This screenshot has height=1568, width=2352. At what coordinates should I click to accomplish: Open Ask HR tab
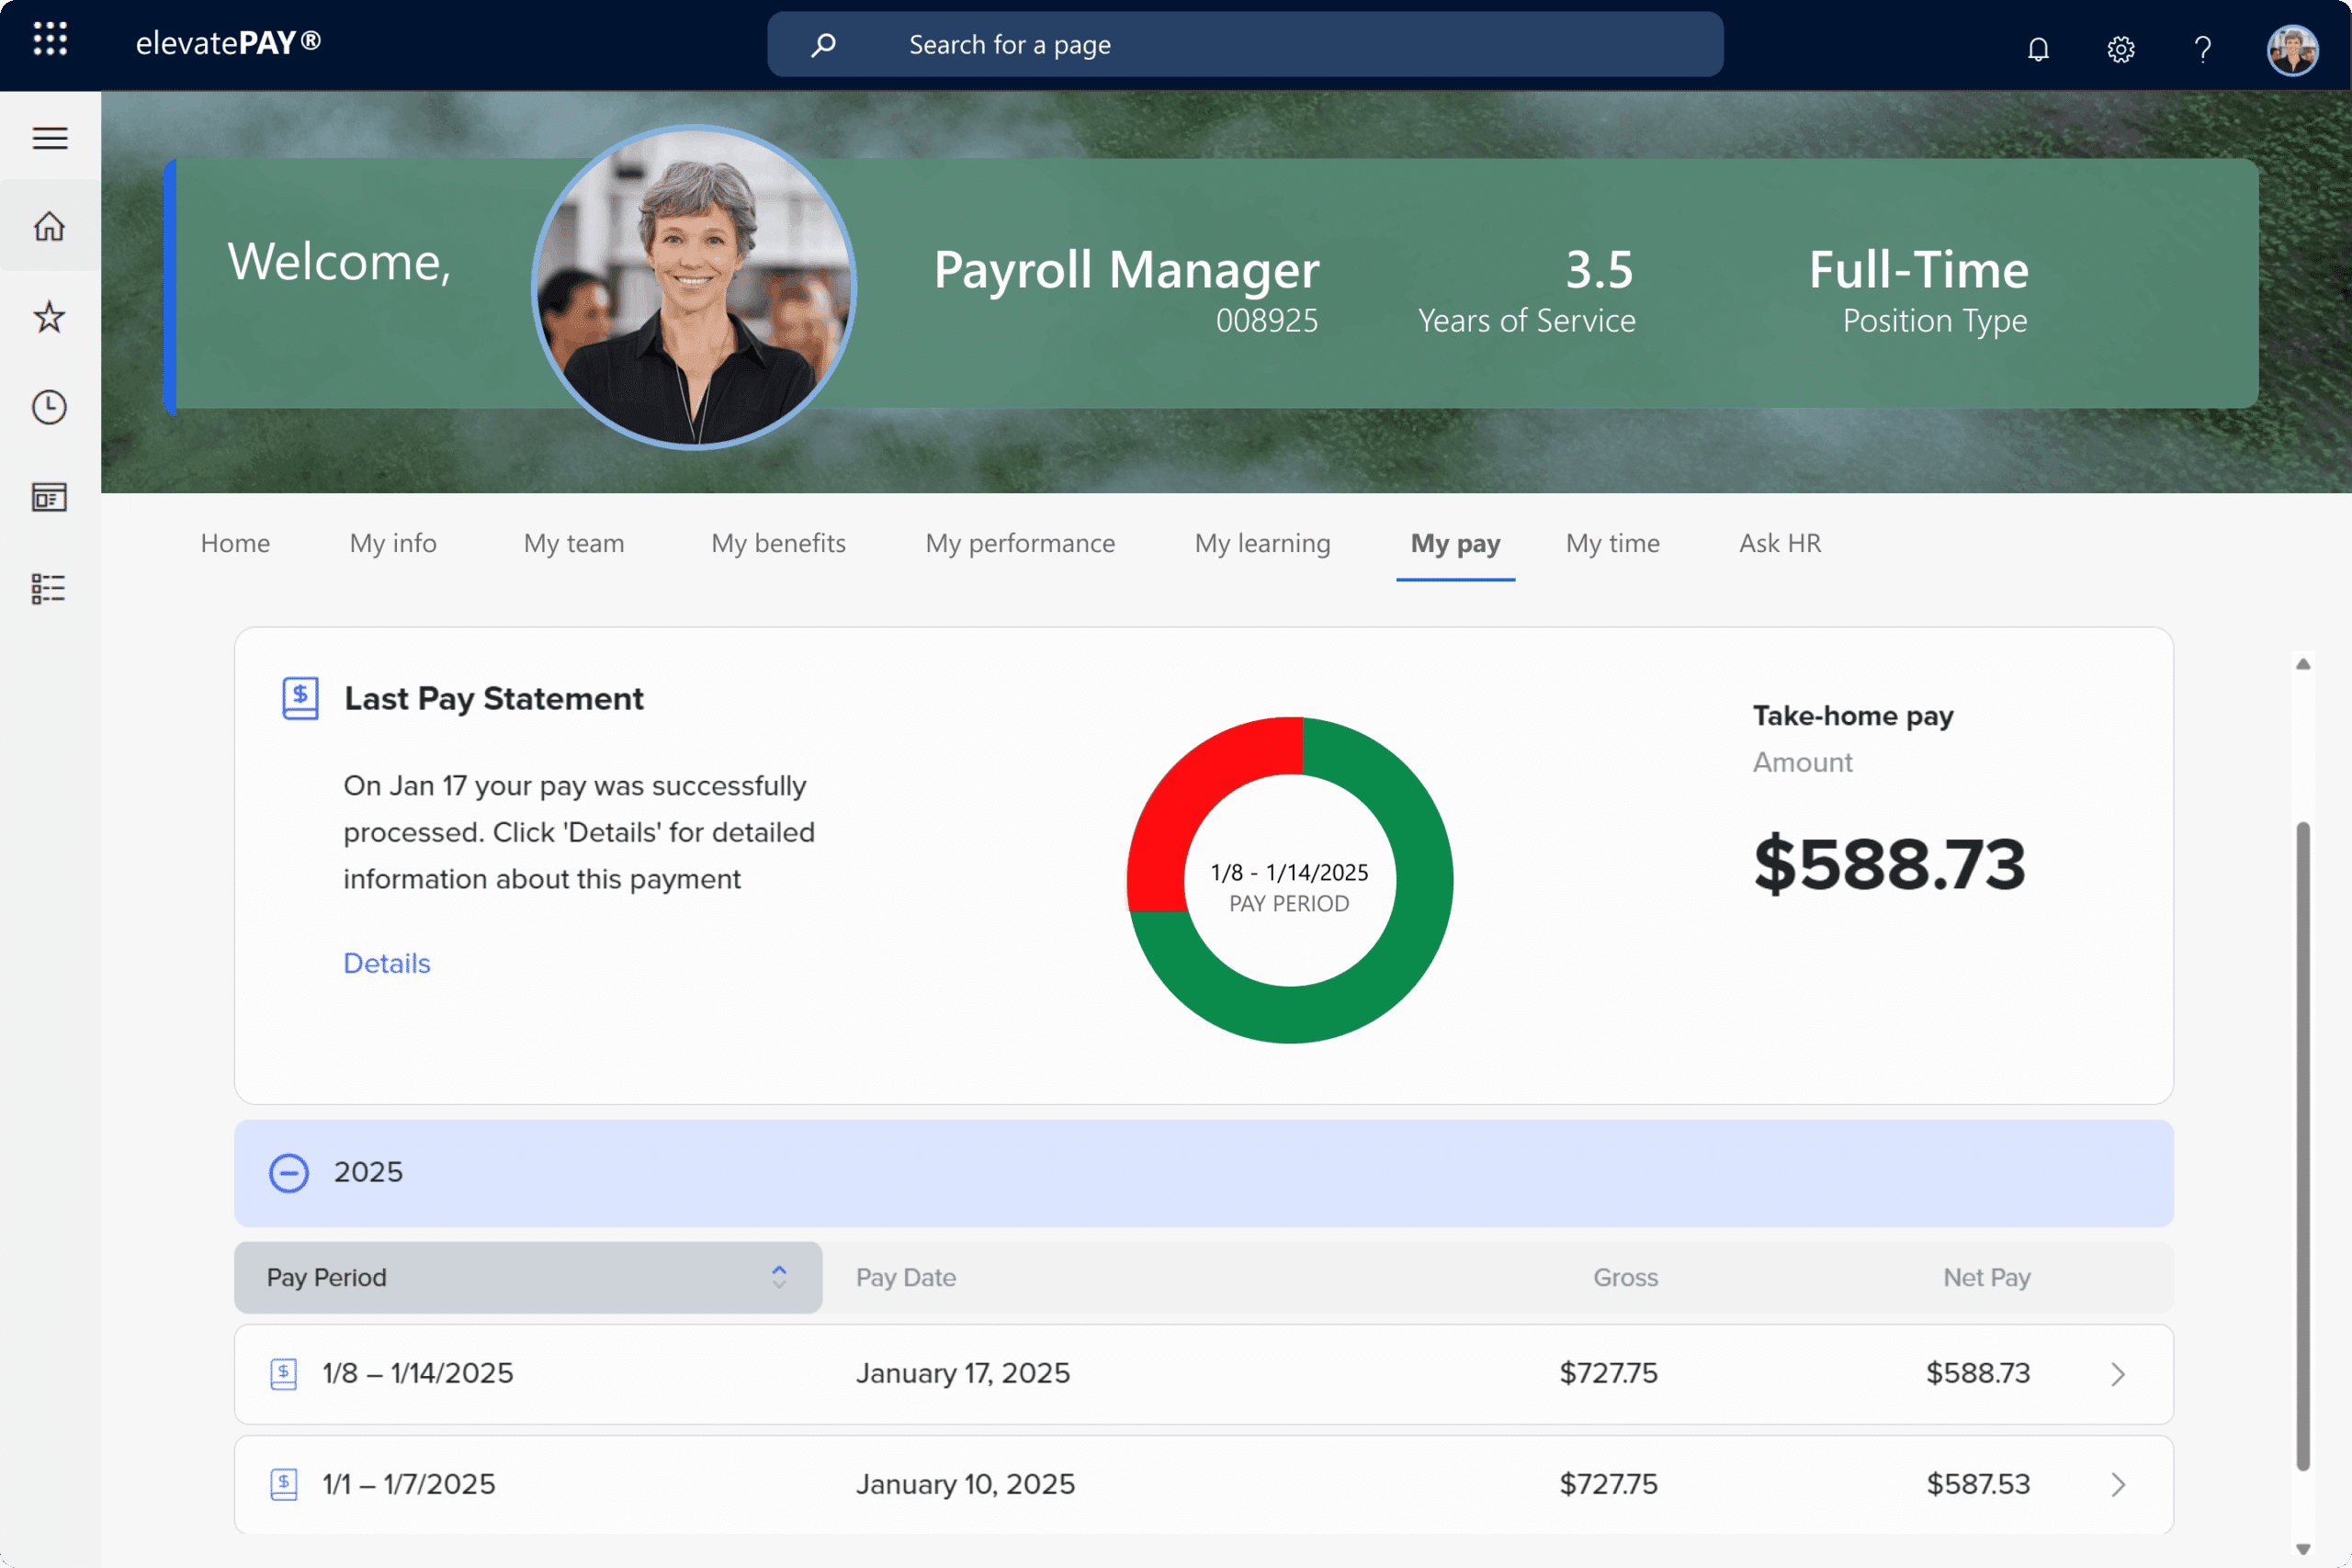tap(1780, 543)
